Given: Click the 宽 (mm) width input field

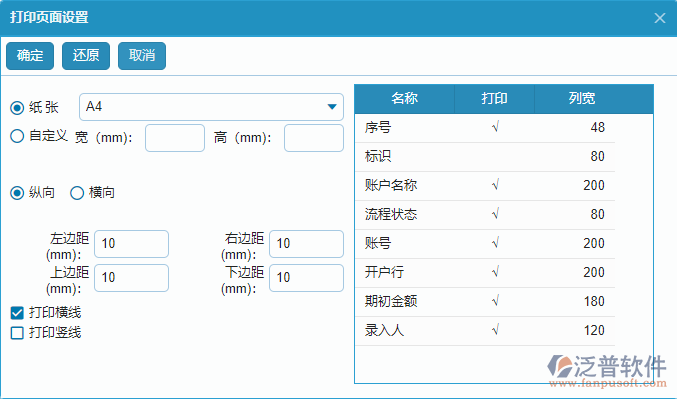Looking at the screenshot, I should point(175,138).
